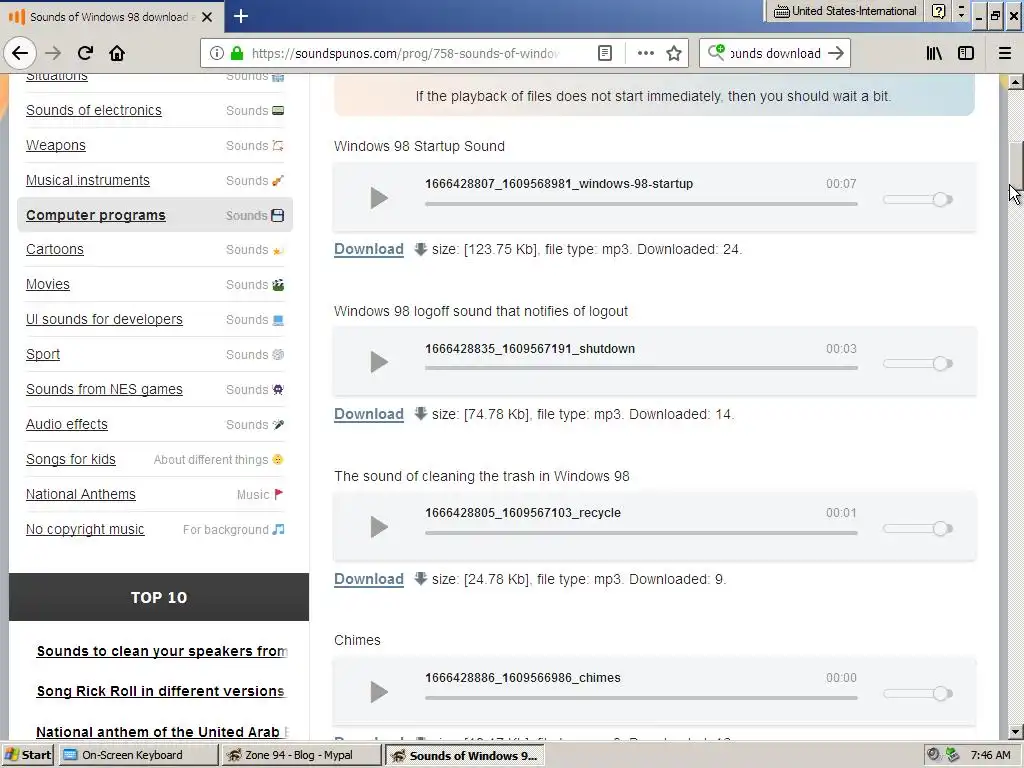
Task: Open United States-International keyboard layout
Action: coord(844,11)
